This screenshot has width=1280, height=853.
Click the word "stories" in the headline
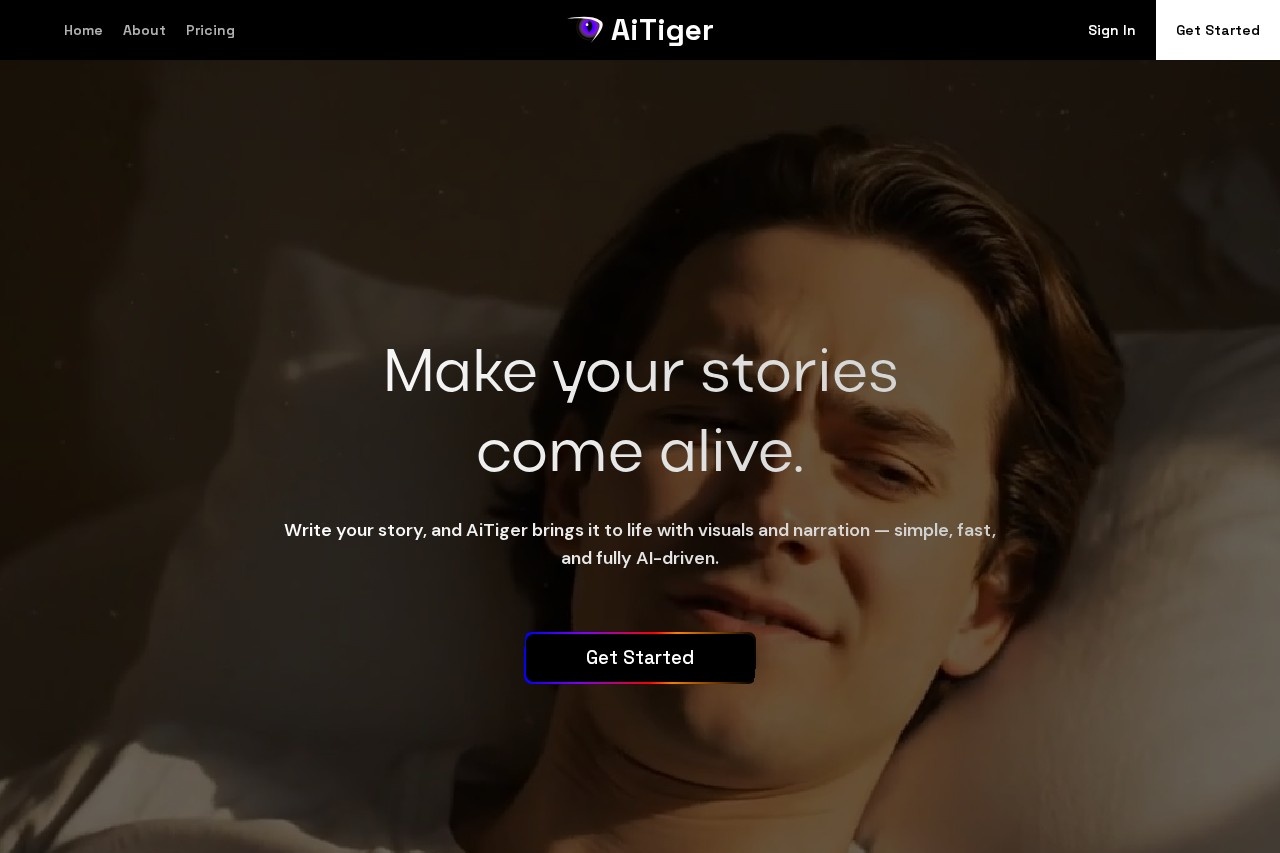click(x=799, y=372)
